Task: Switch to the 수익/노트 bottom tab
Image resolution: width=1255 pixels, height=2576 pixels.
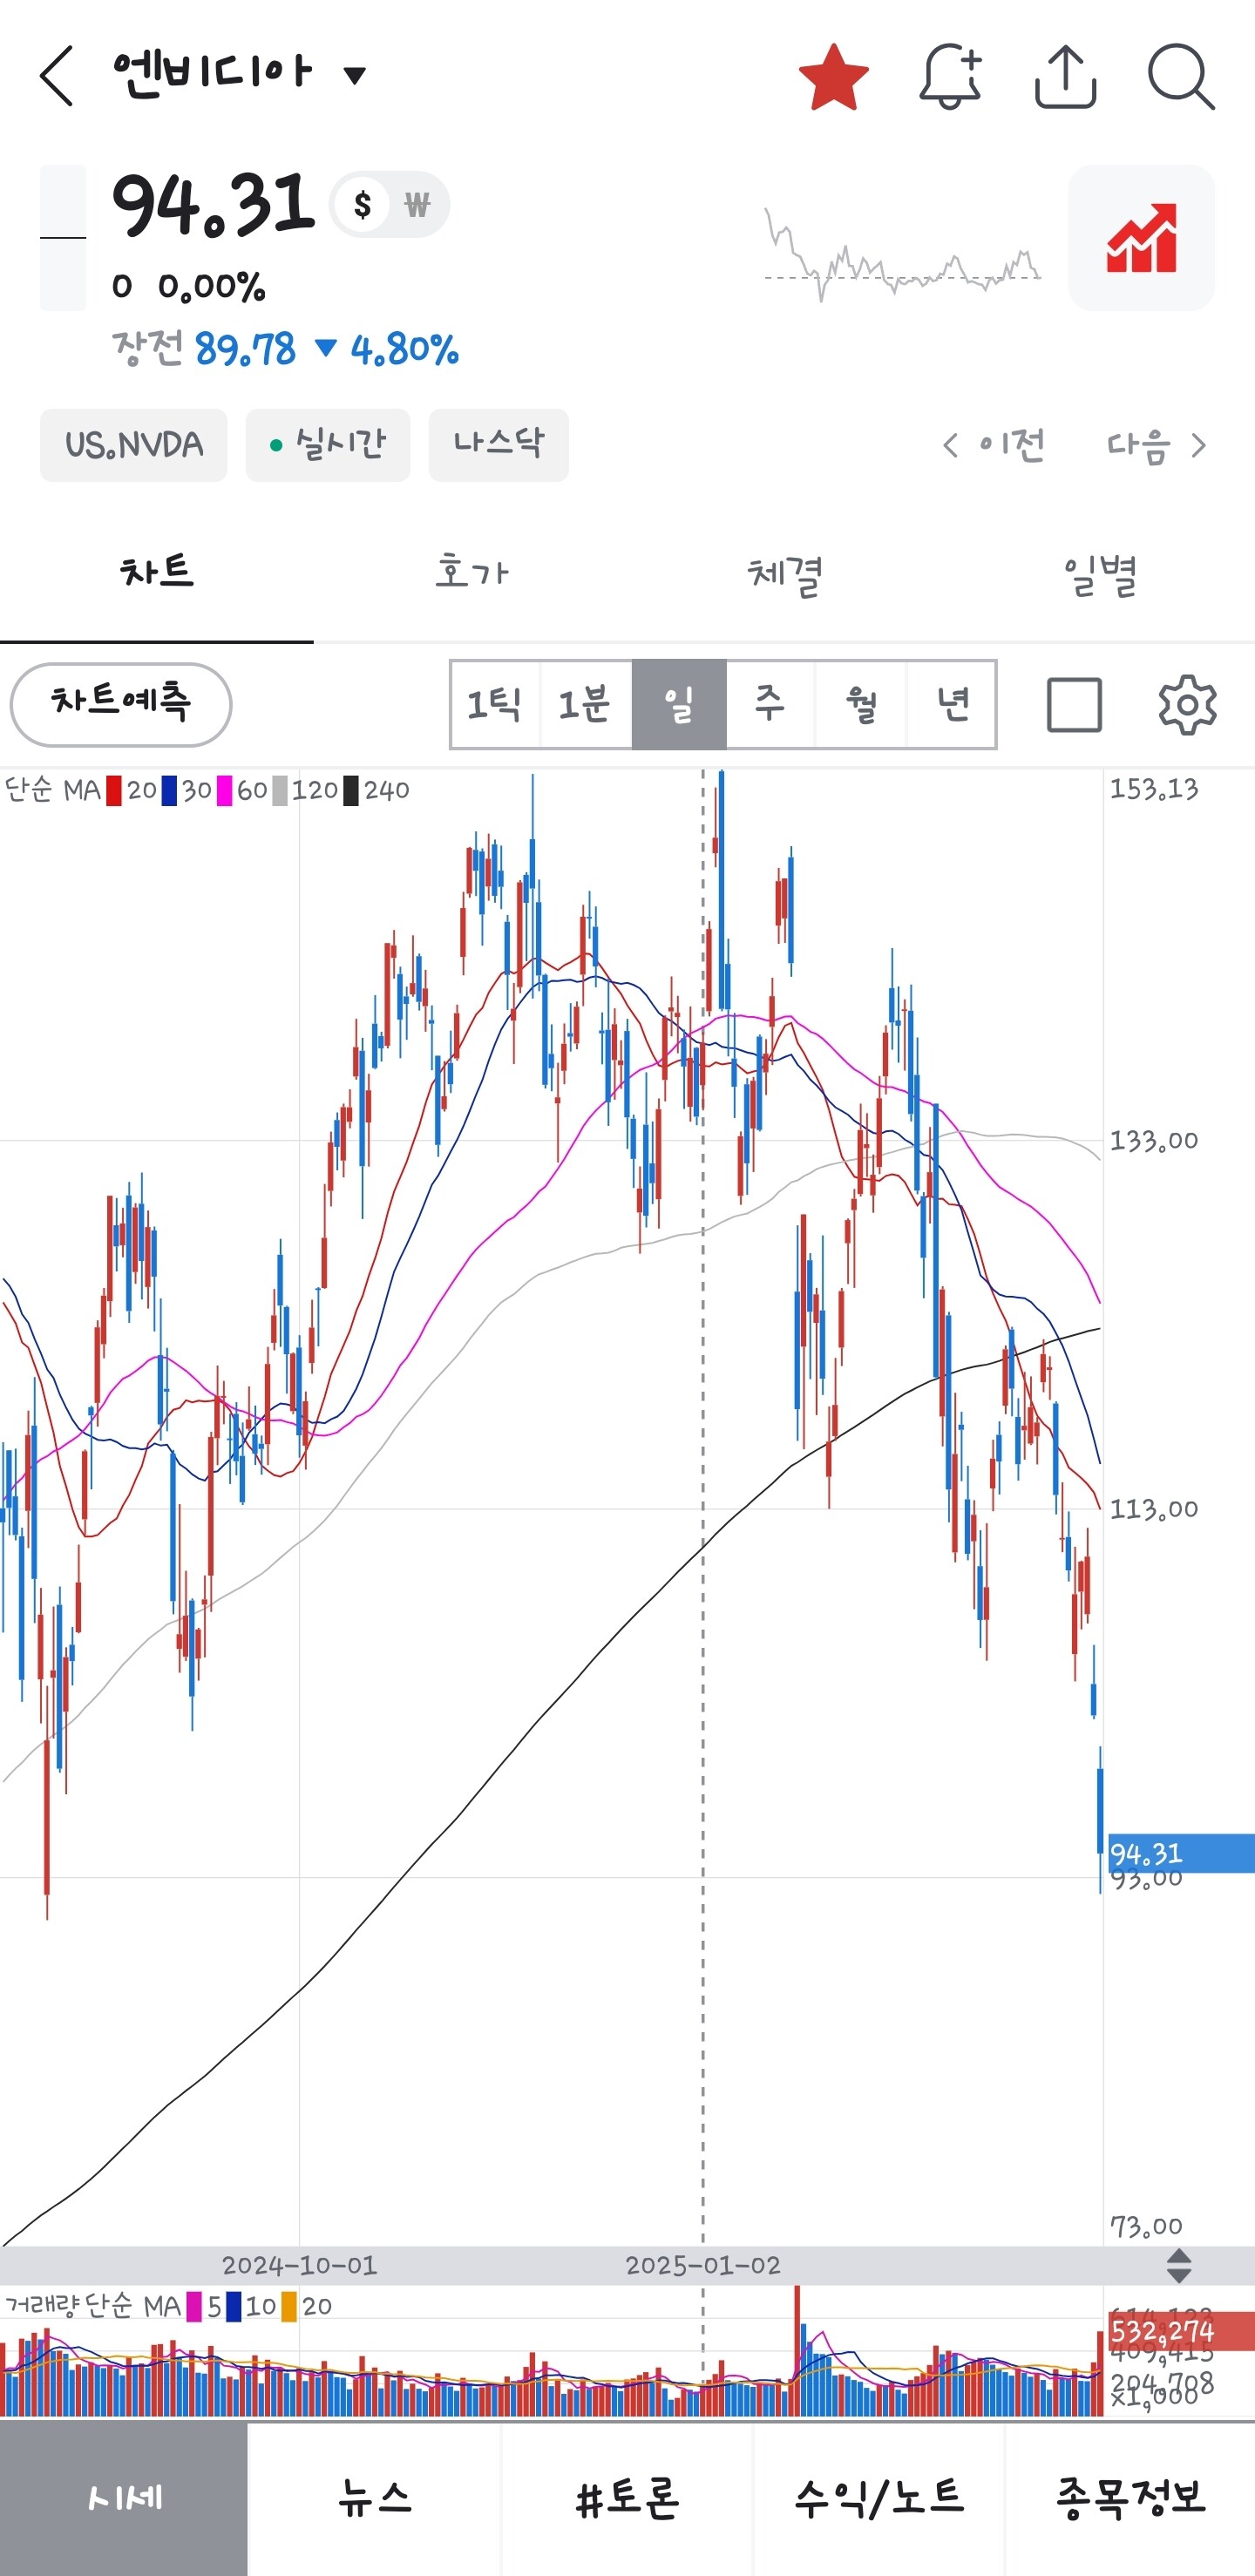Action: pos(879,2498)
